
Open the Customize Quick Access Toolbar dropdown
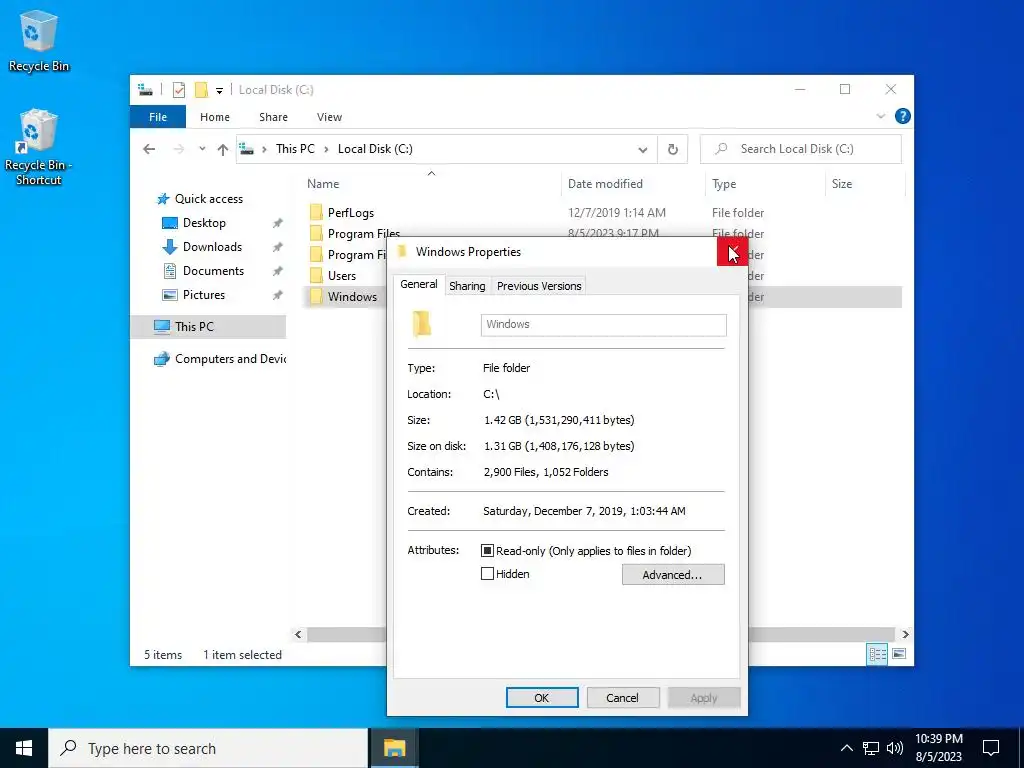tap(219, 91)
